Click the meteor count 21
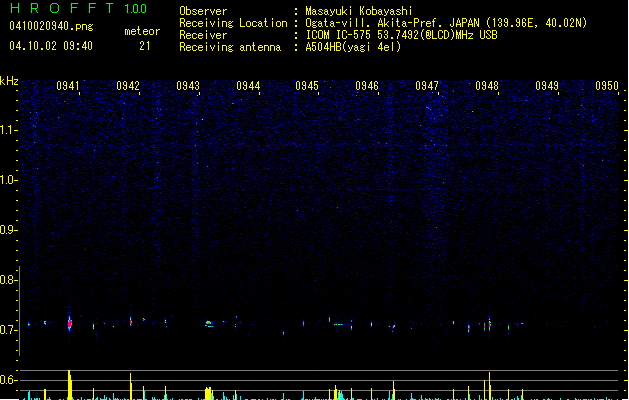Screen dimensions: 629x400 (x=144, y=46)
